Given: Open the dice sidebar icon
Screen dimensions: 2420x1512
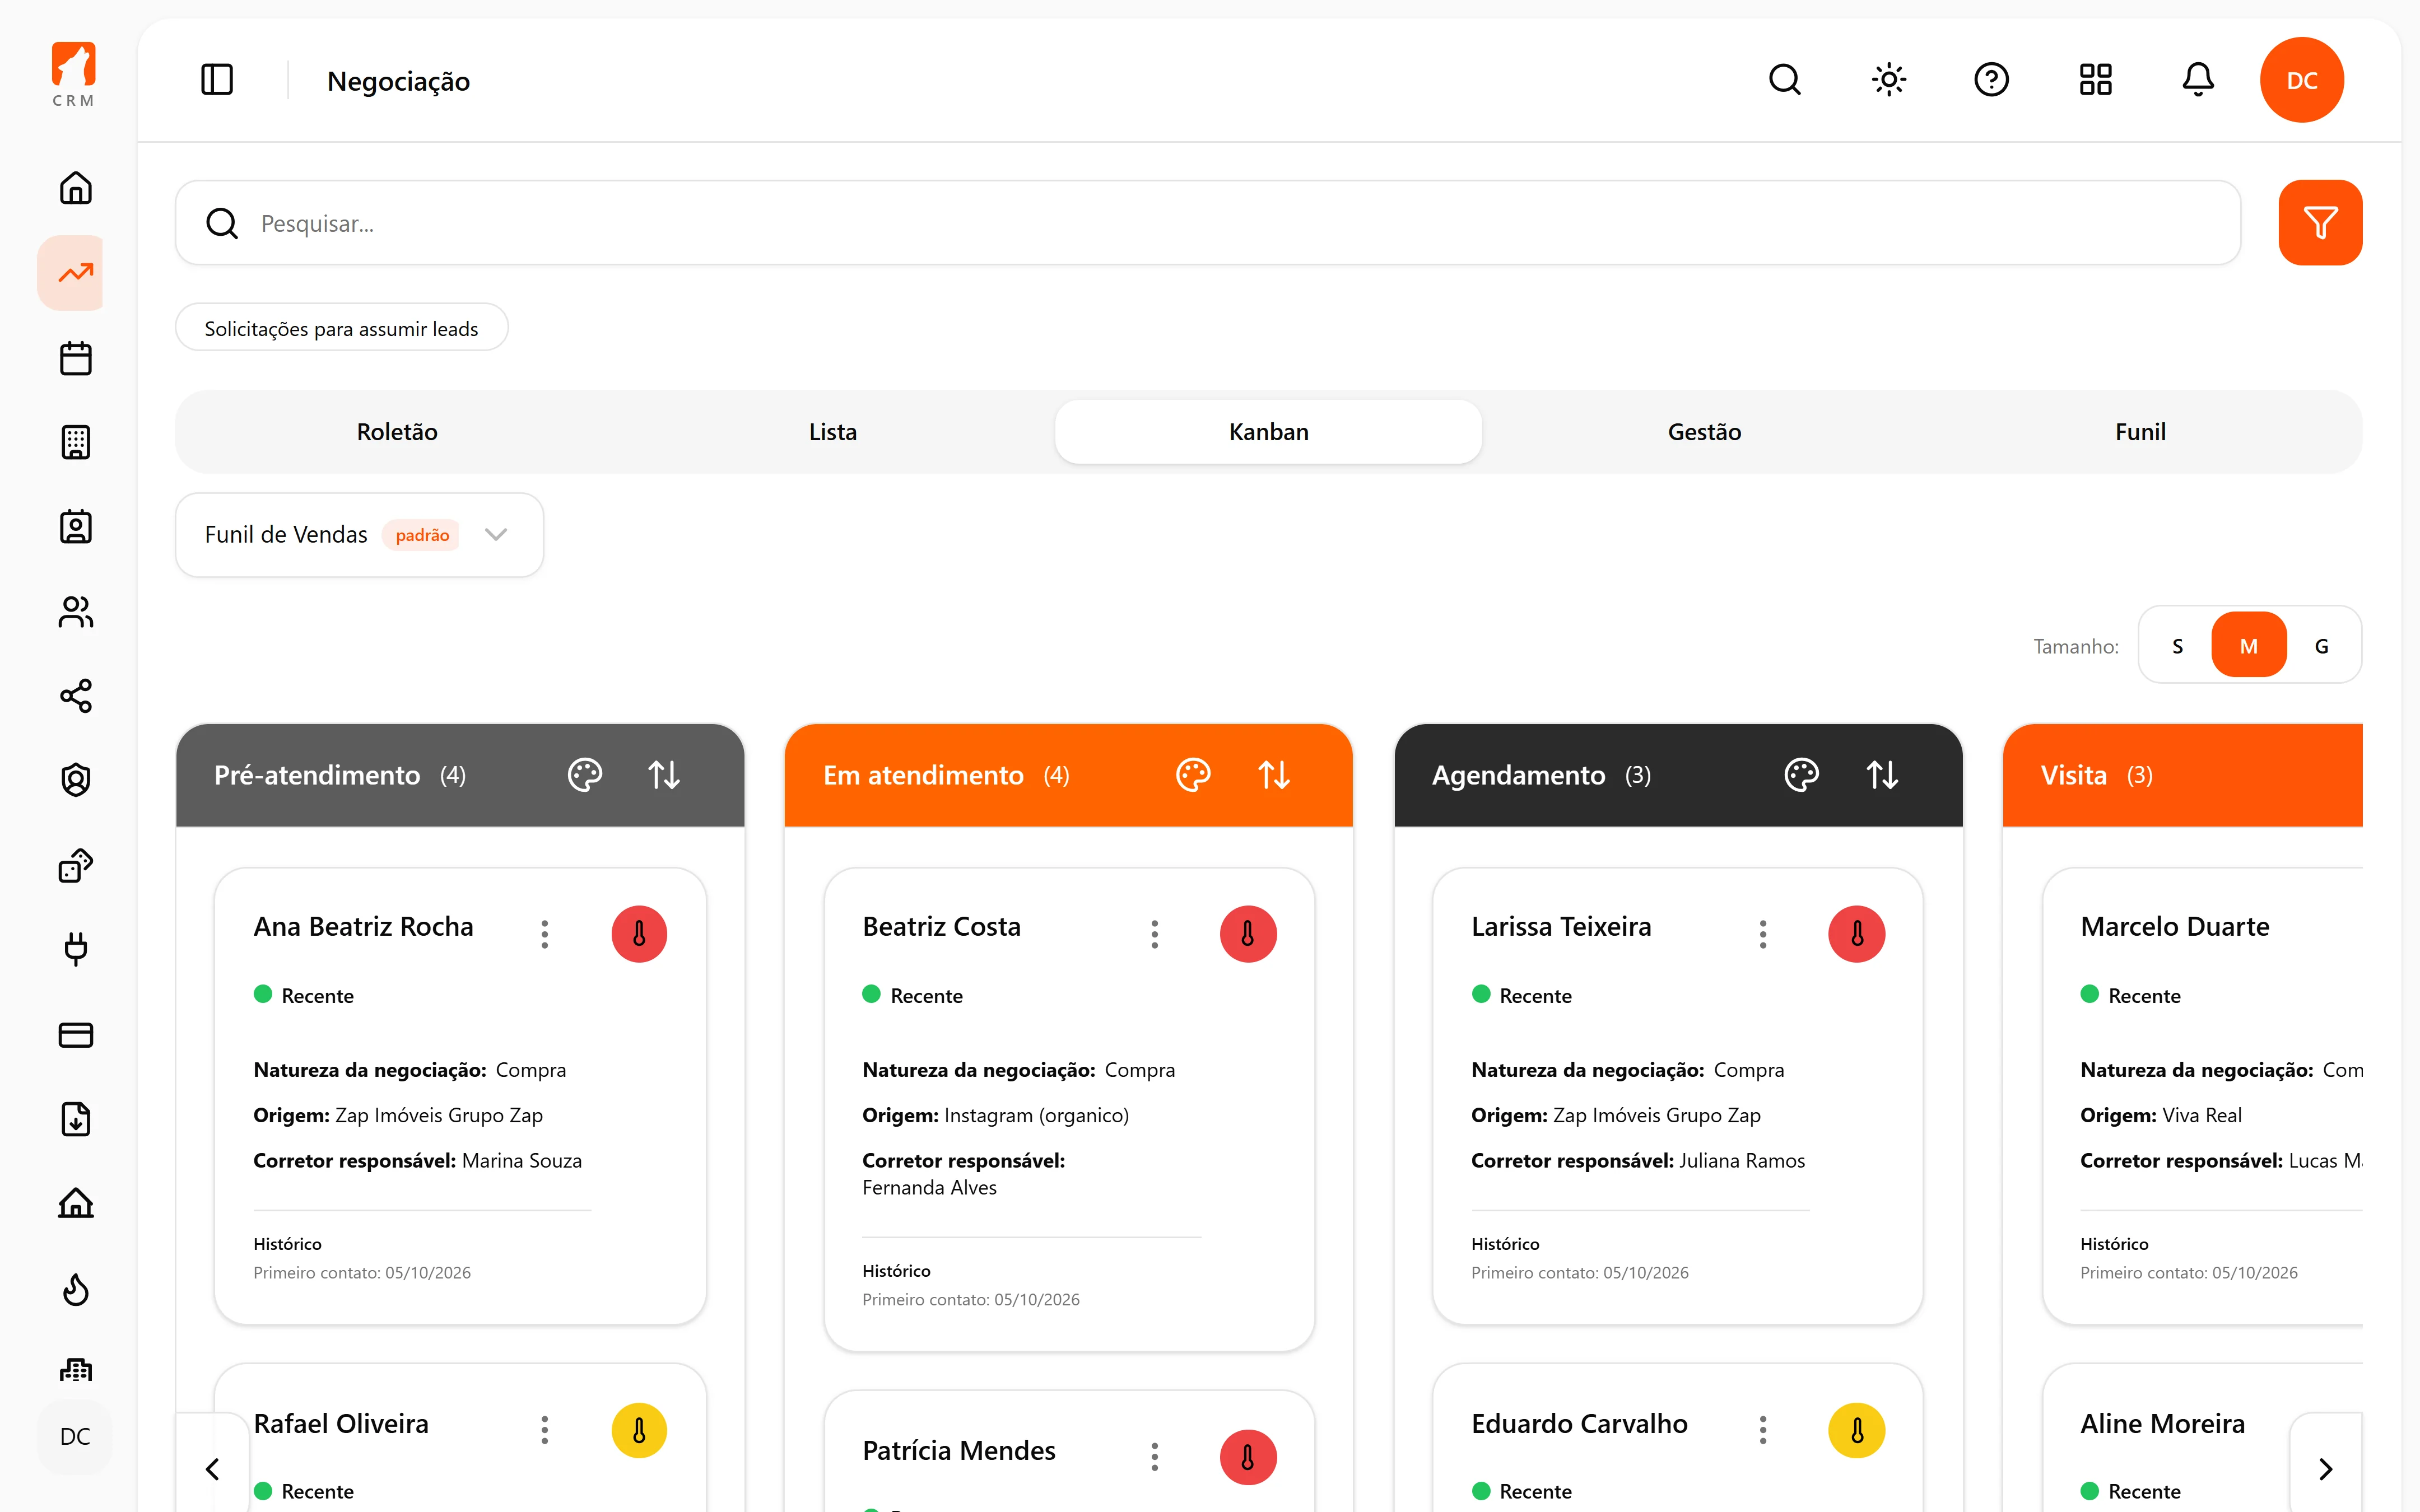Looking at the screenshot, I should (75, 865).
